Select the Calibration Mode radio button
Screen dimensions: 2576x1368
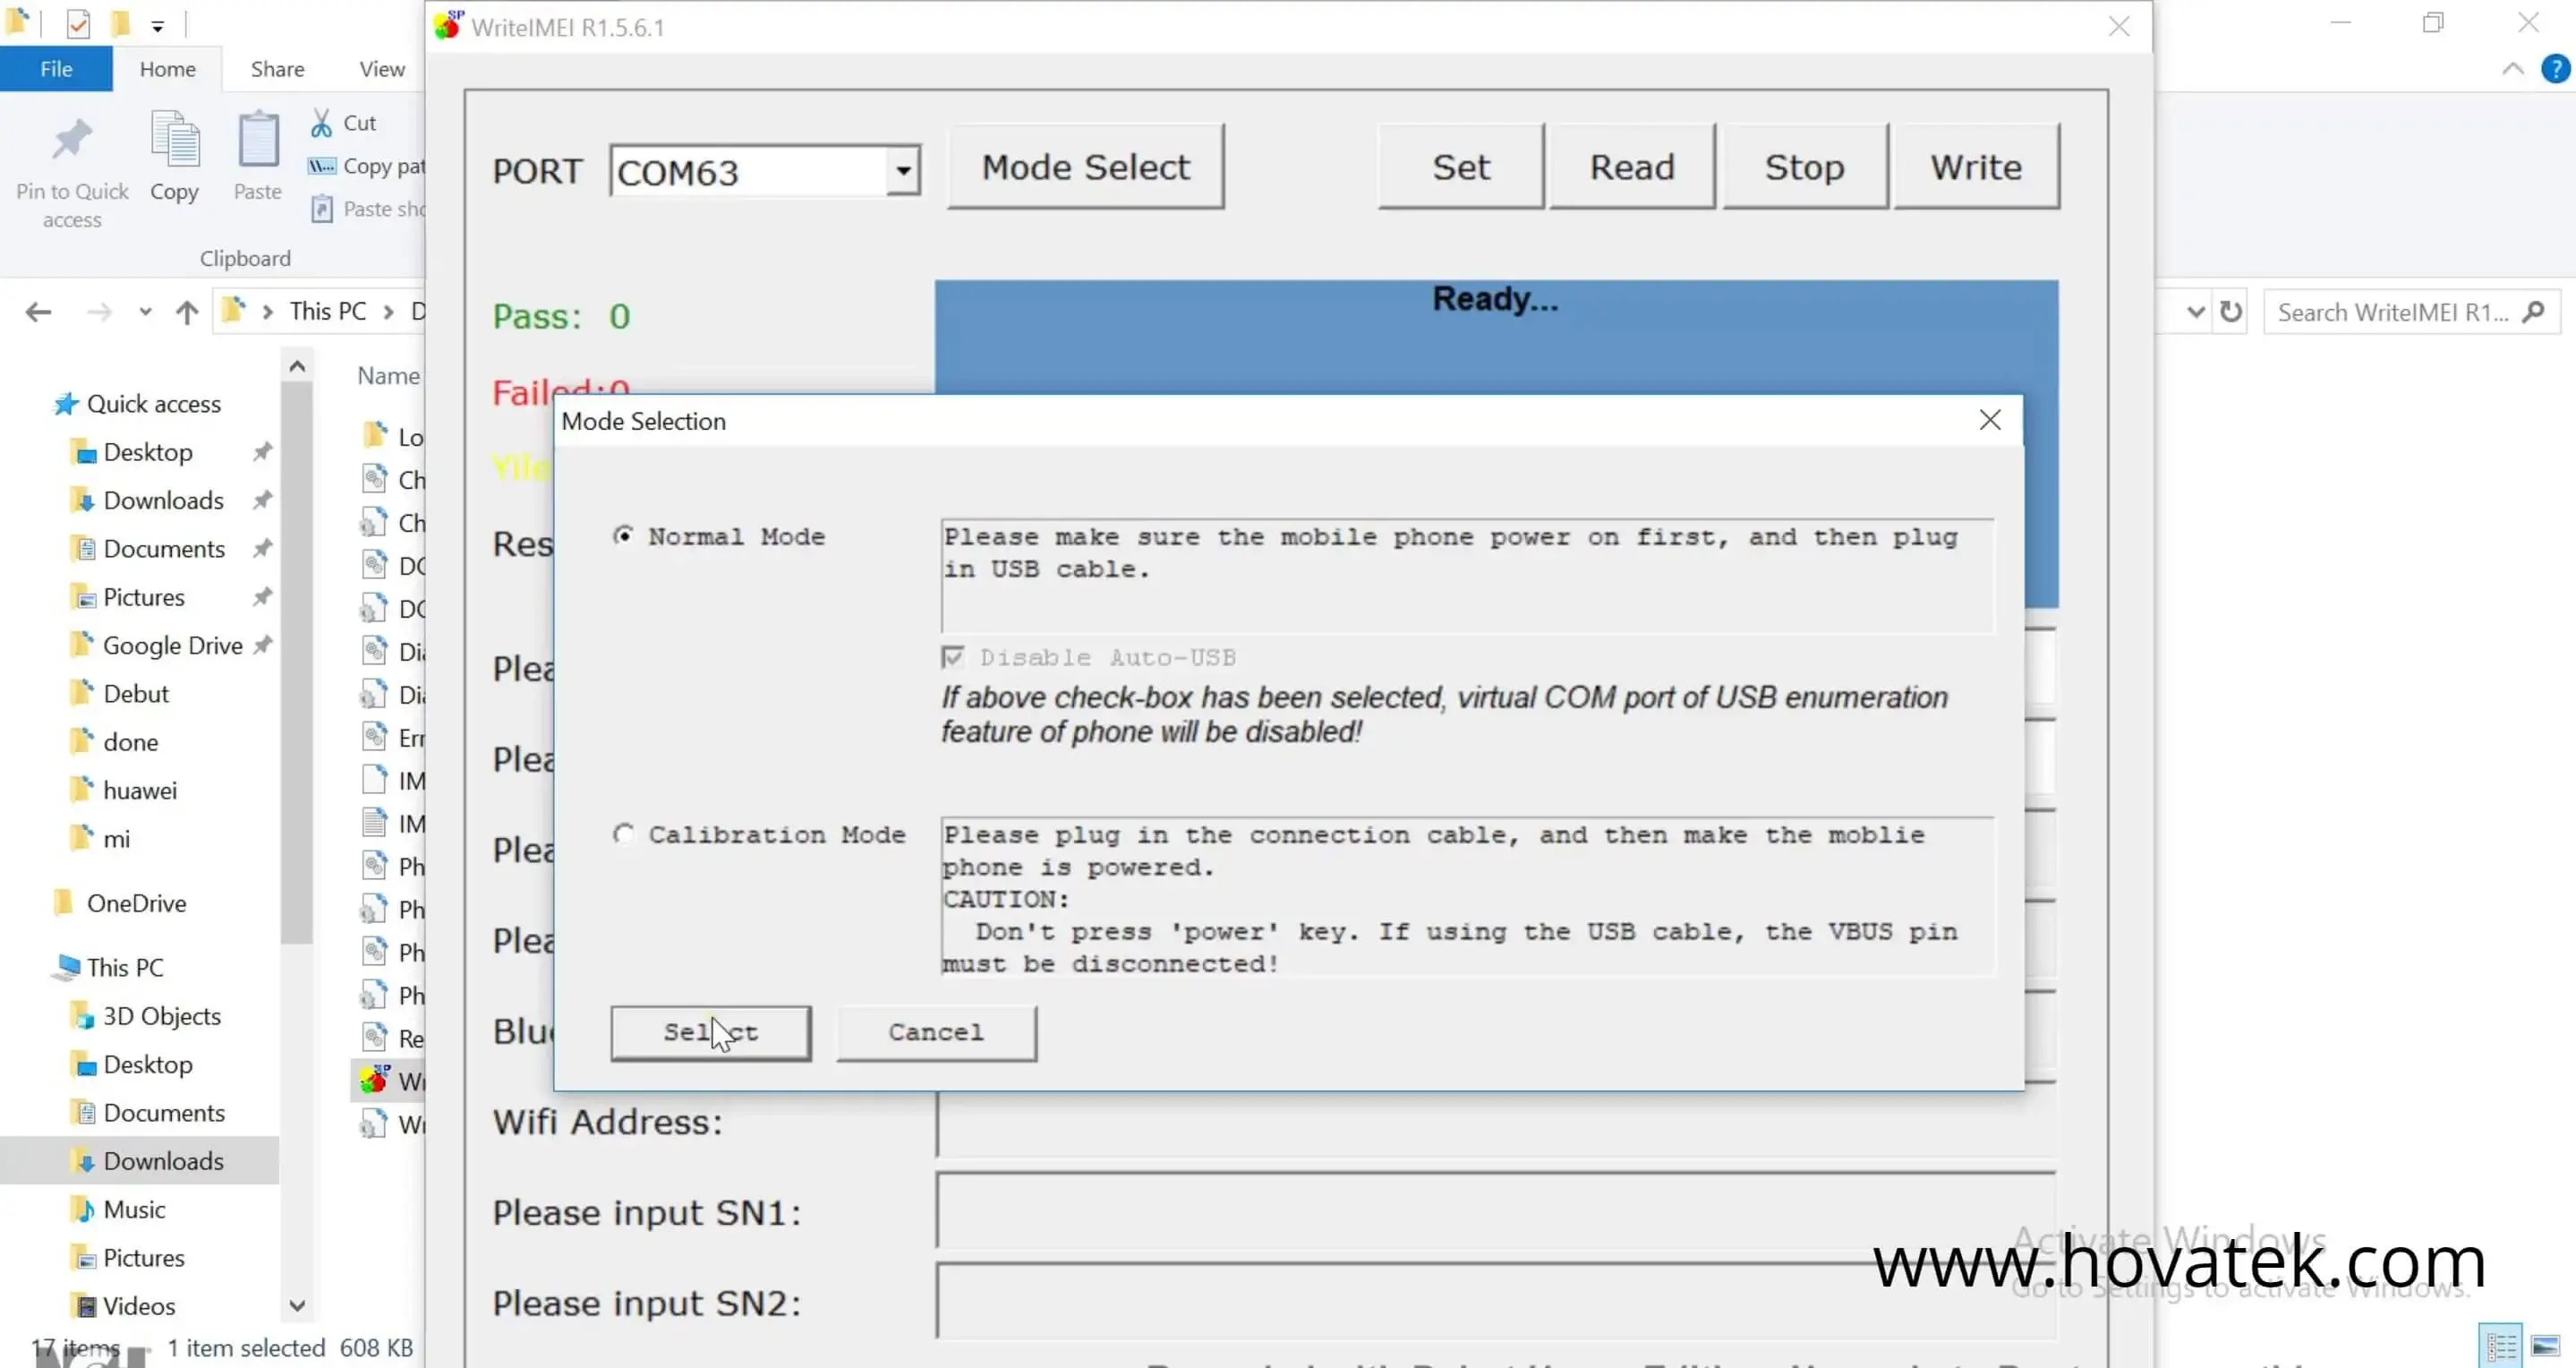coord(625,834)
